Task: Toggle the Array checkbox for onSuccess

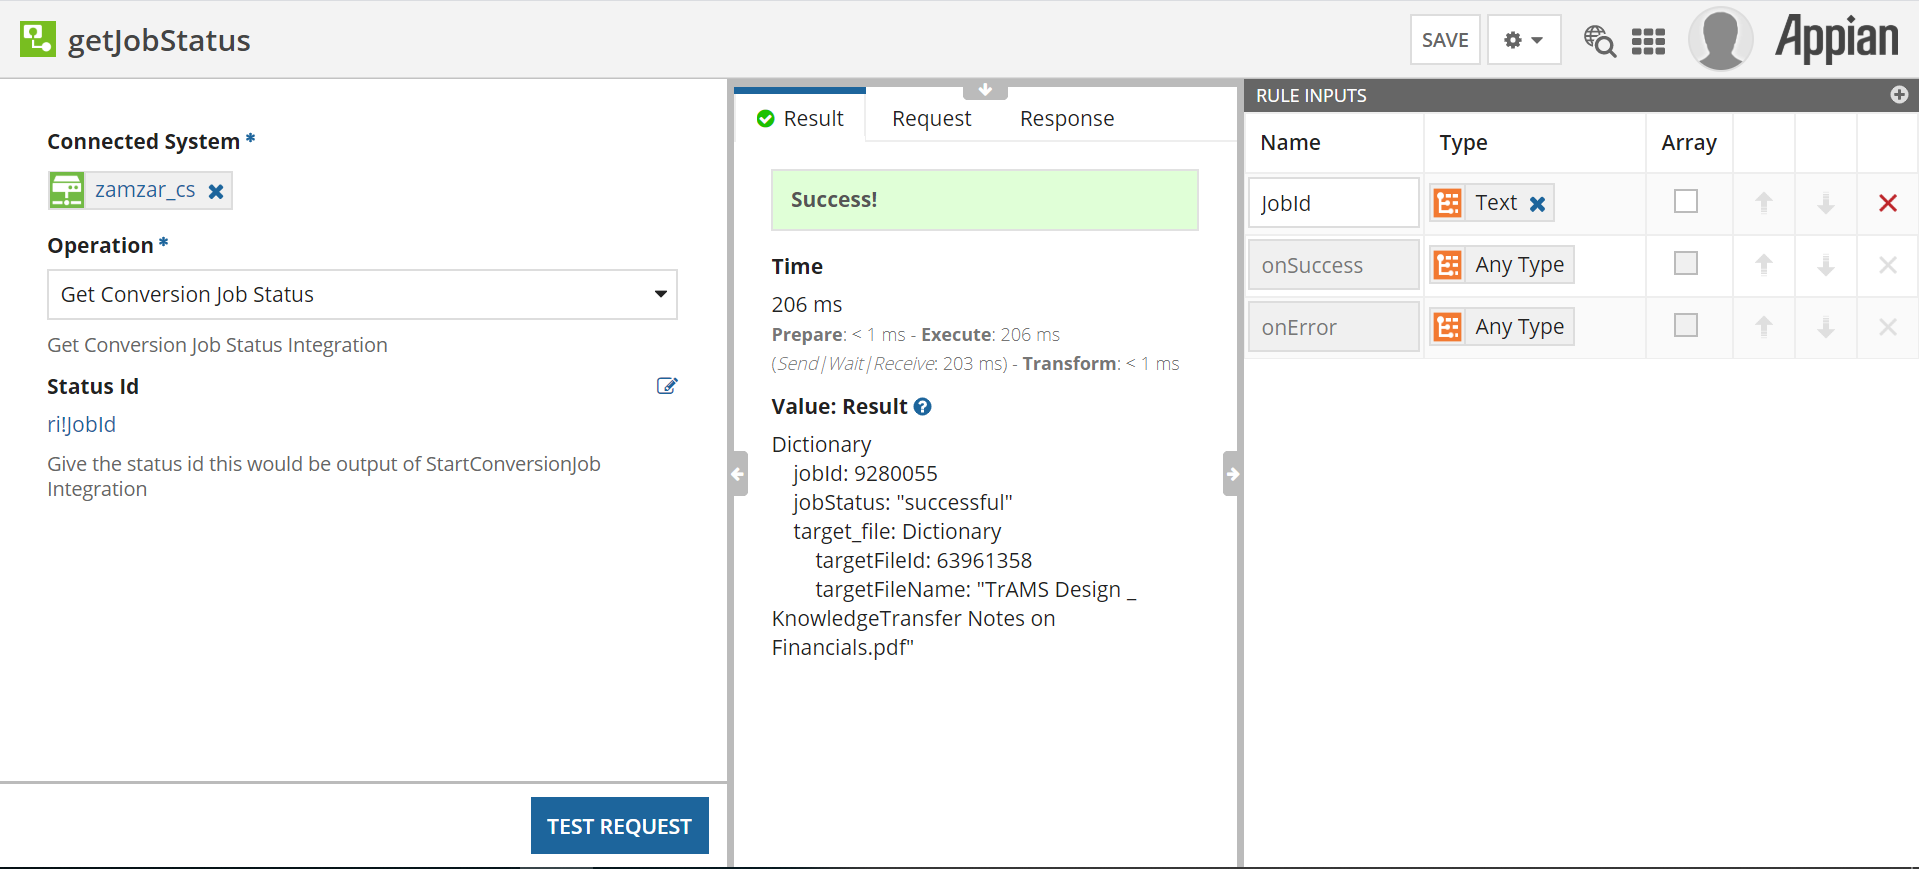Action: tap(1686, 263)
